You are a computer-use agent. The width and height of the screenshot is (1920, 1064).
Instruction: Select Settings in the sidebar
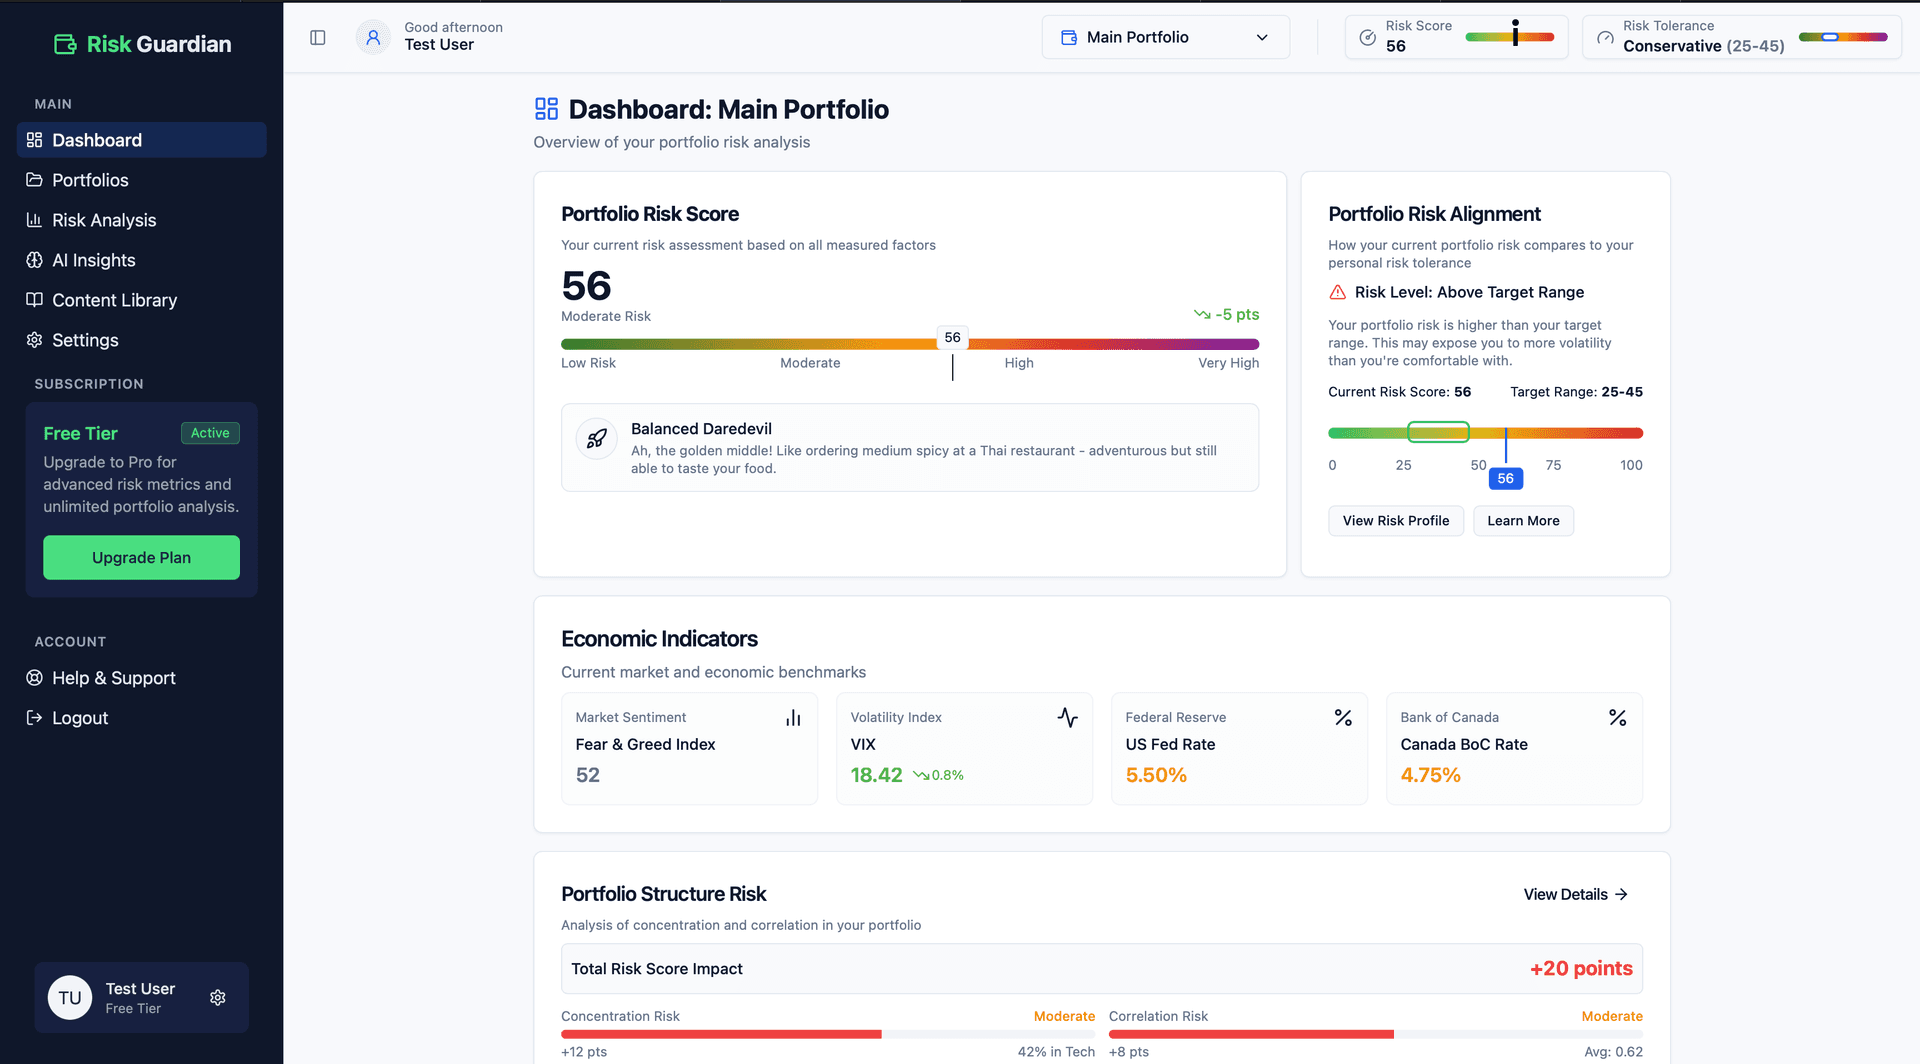pos(142,340)
